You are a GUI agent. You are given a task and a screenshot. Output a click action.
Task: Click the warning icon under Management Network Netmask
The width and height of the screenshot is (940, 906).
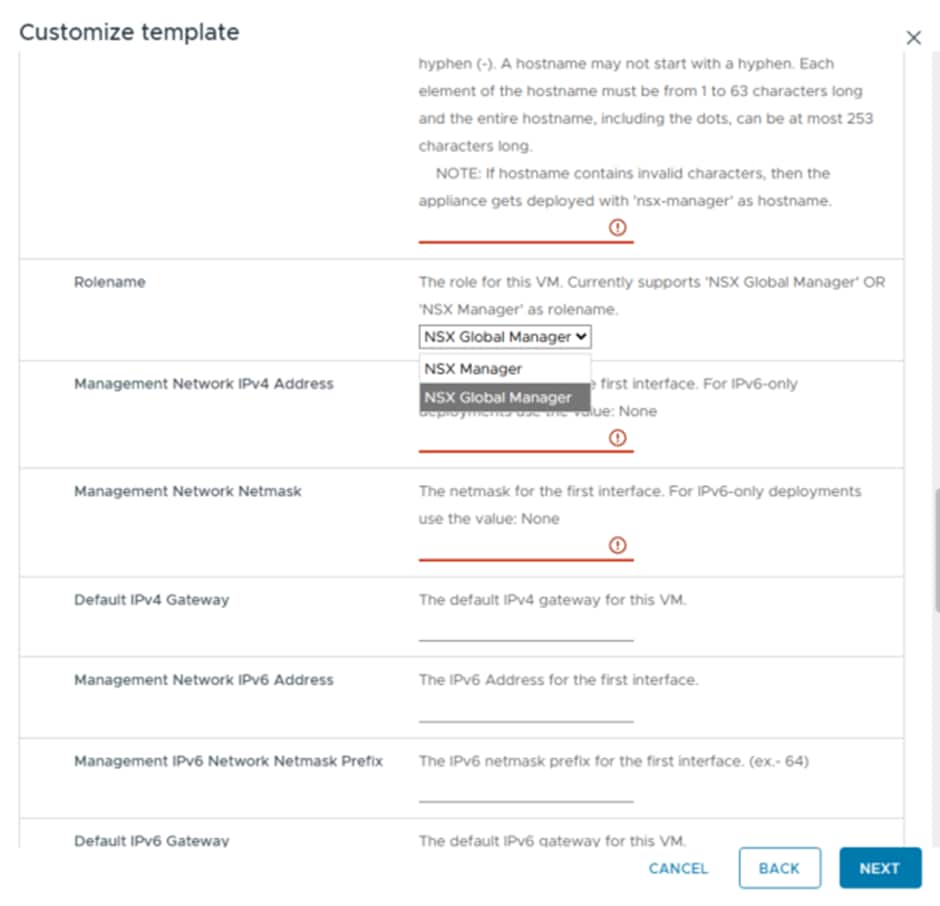(x=617, y=544)
